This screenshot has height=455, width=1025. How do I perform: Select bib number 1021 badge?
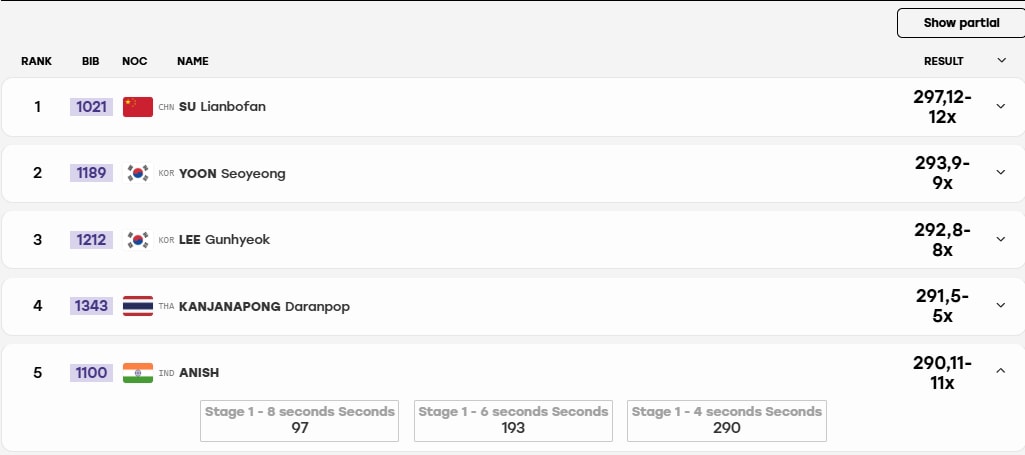[x=92, y=107]
